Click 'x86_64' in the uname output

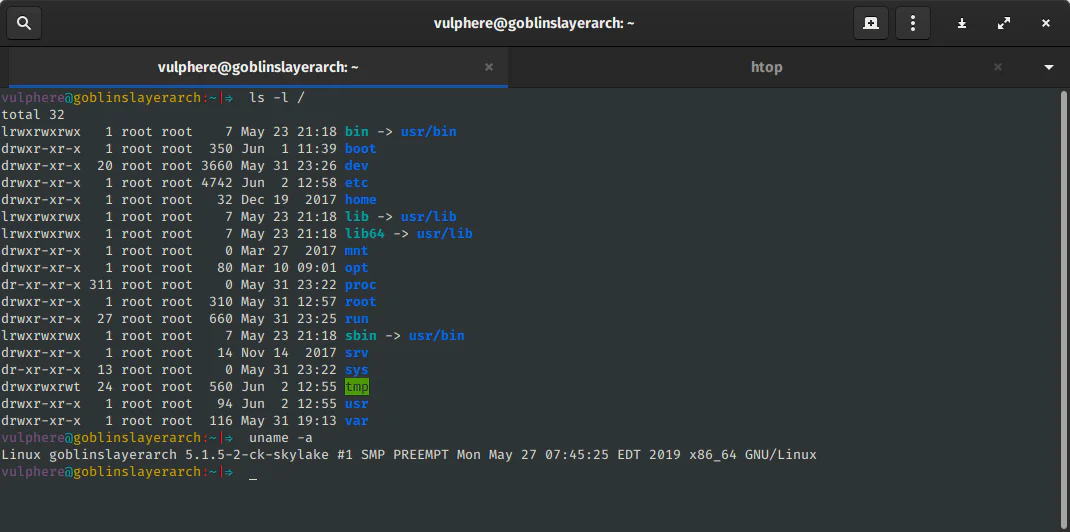pos(712,455)
